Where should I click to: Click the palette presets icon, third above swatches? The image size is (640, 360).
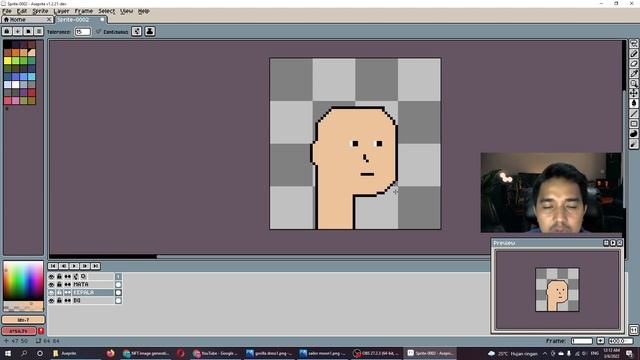28,31
